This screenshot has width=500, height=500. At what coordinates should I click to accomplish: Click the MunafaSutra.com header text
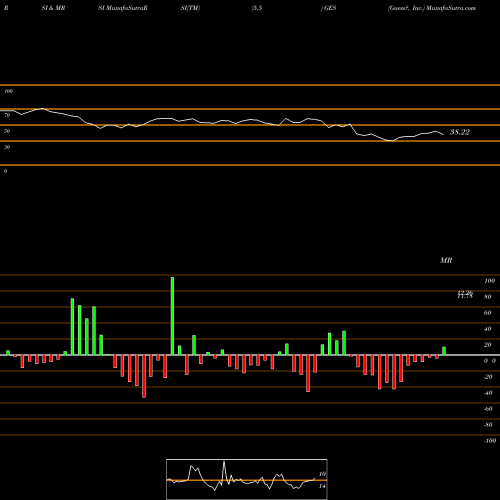(451, 8)
